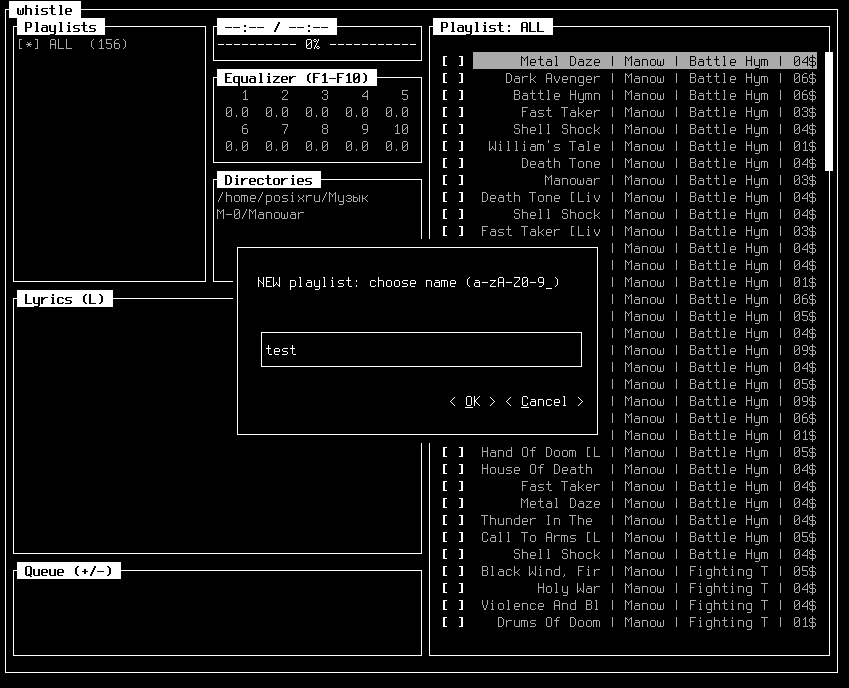Select the highlighted Metal Daze track title
The image size is (849, 688).
tap(560, 61)
